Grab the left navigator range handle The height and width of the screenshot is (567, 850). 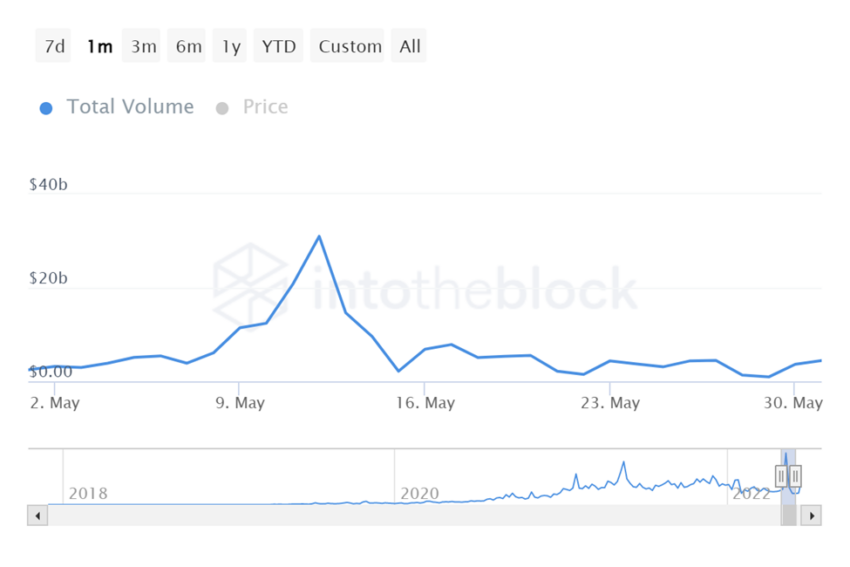pos(781,476)
